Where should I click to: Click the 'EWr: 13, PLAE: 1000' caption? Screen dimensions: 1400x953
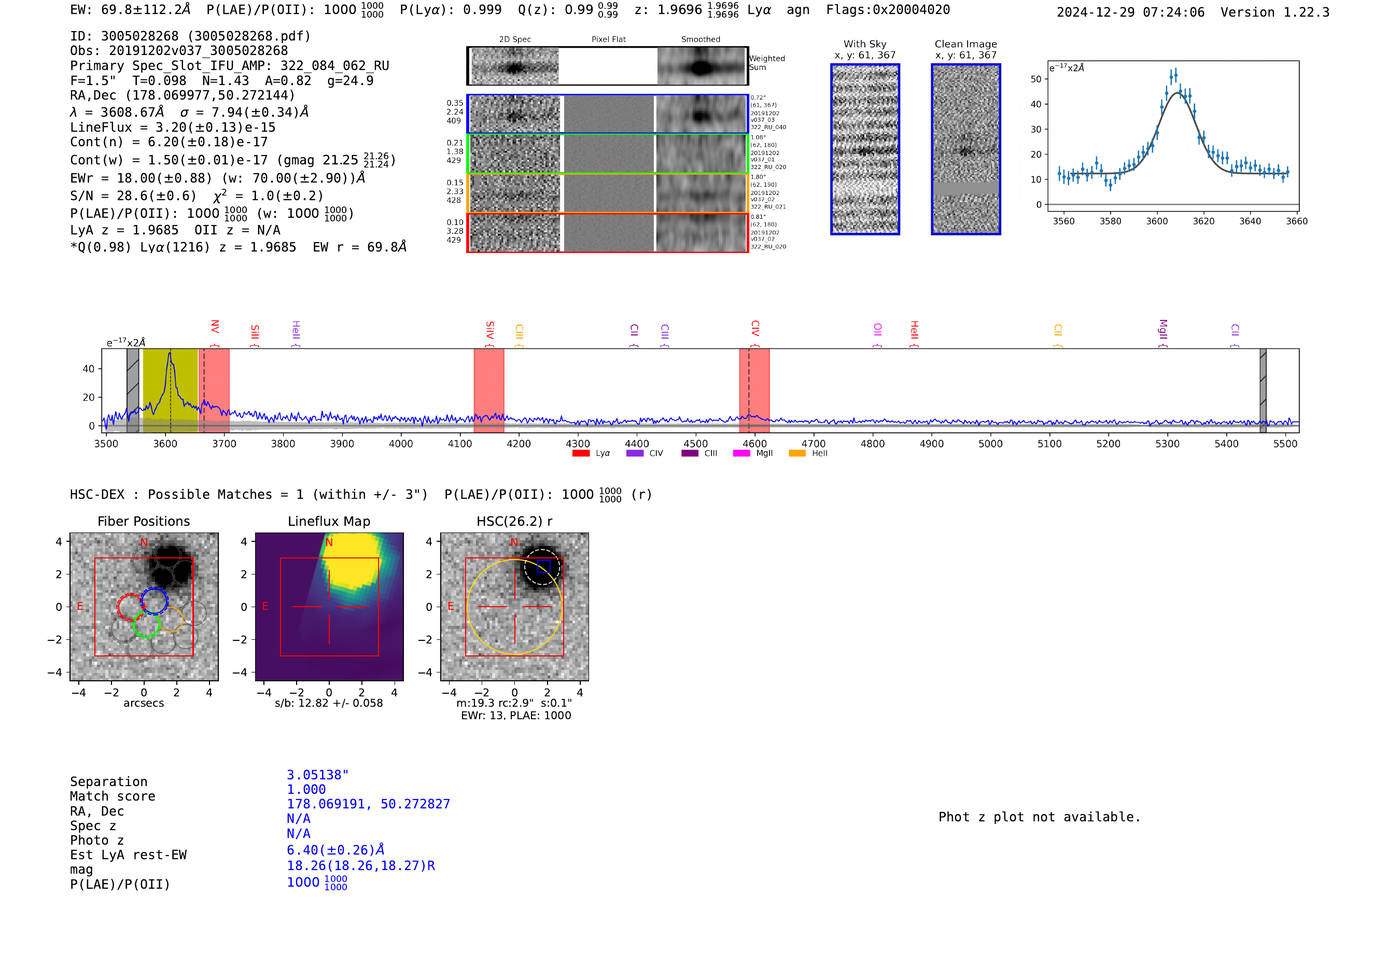click(516, 716)
